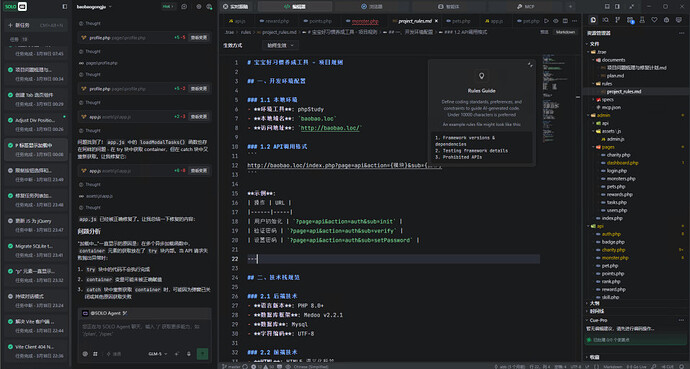
Task: Click the collapse-expand arrows icon in title bar
Action: click(x=632, y=7)
